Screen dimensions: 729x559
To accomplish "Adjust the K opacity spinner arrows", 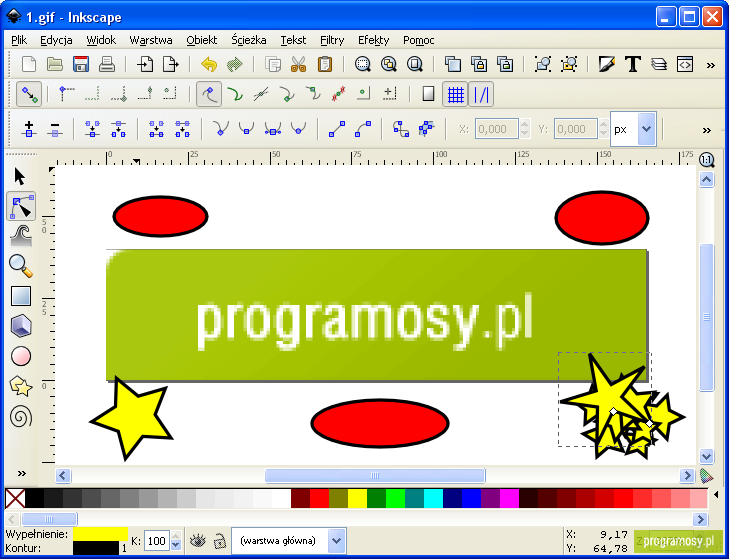I will (176, 540).
